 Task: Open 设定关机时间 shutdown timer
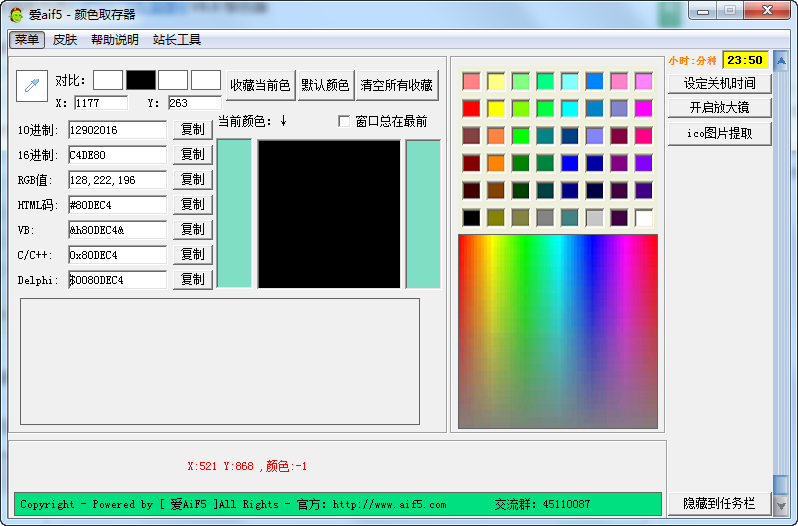(719, 83)
